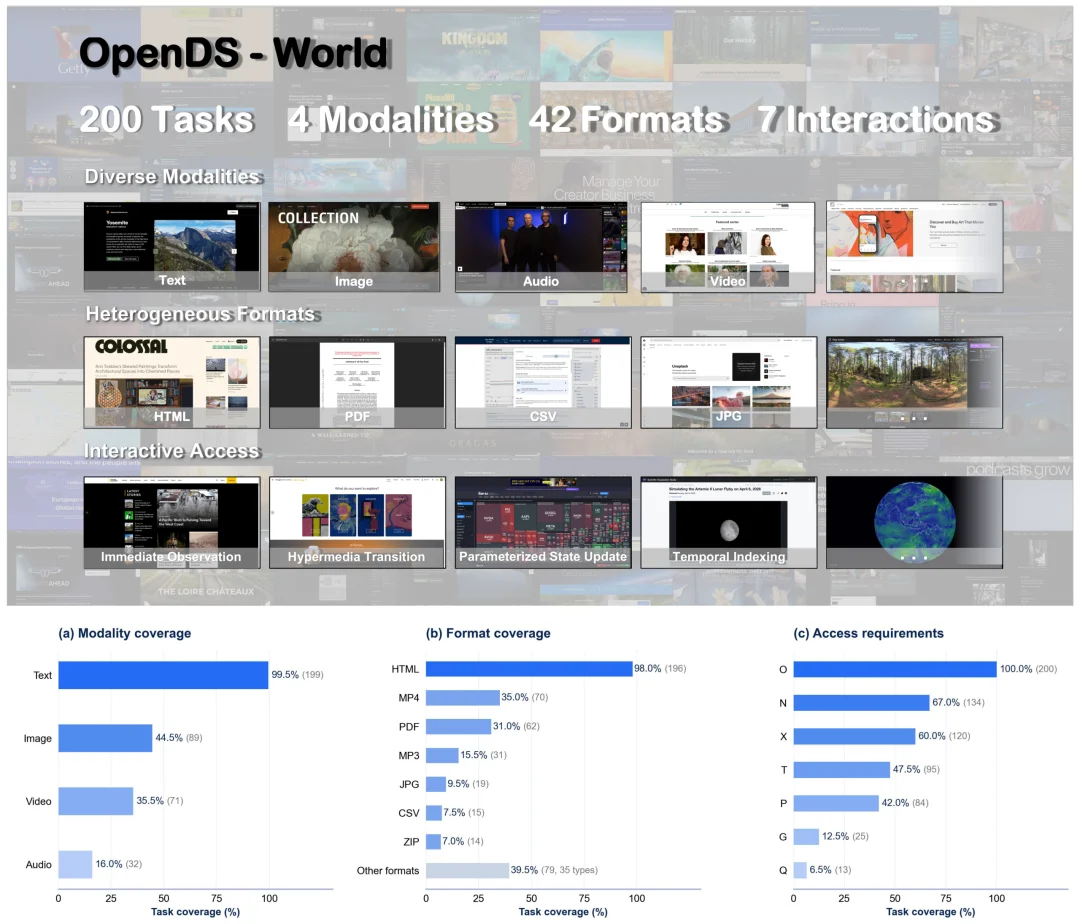Image resolution: width=1080 pixels, height=924 pixels.
Task: Open the Colossal thumbnail labeled HTML
Action: (172, 382)
